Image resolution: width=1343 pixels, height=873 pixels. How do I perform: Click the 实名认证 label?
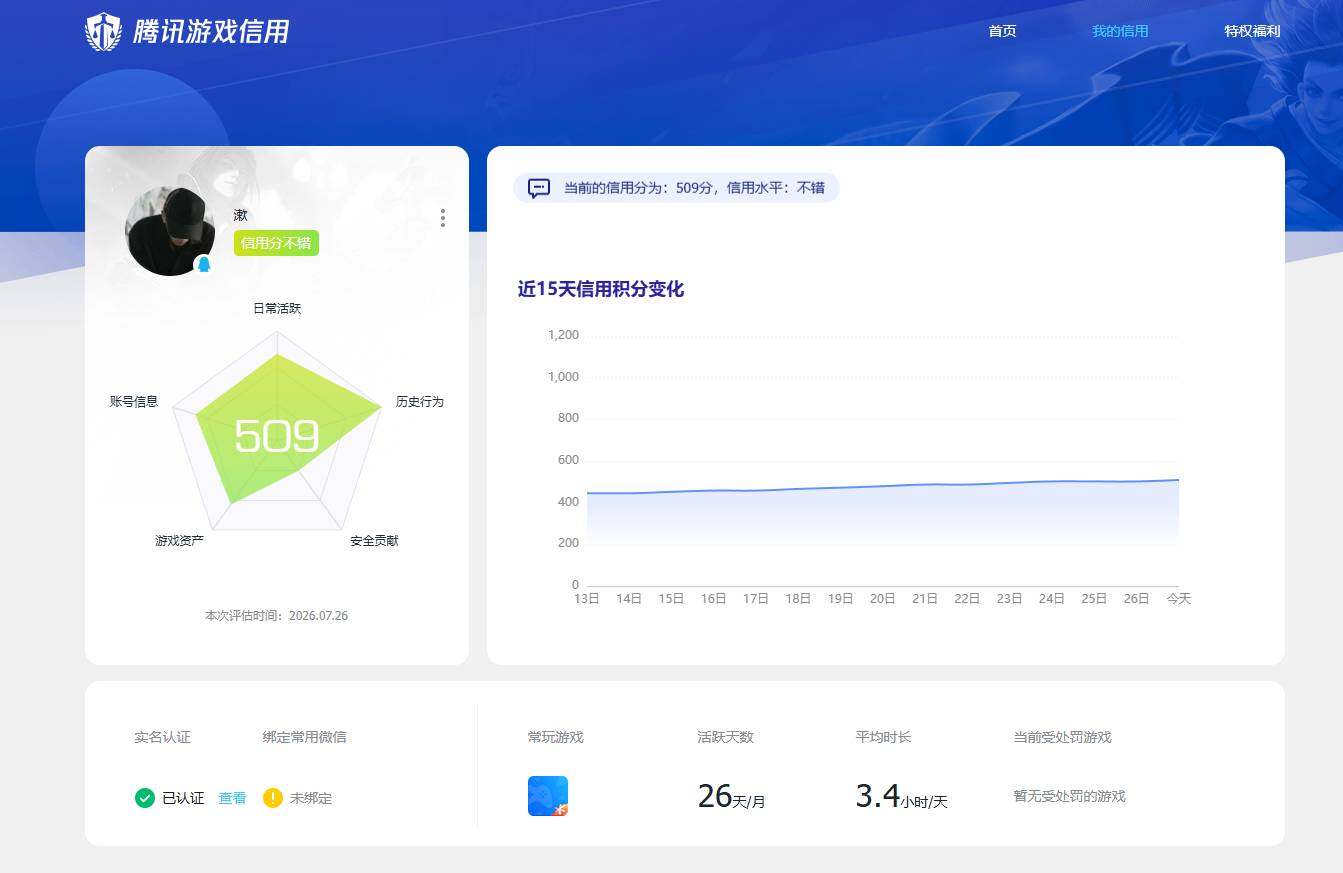[x=162, y=737]
